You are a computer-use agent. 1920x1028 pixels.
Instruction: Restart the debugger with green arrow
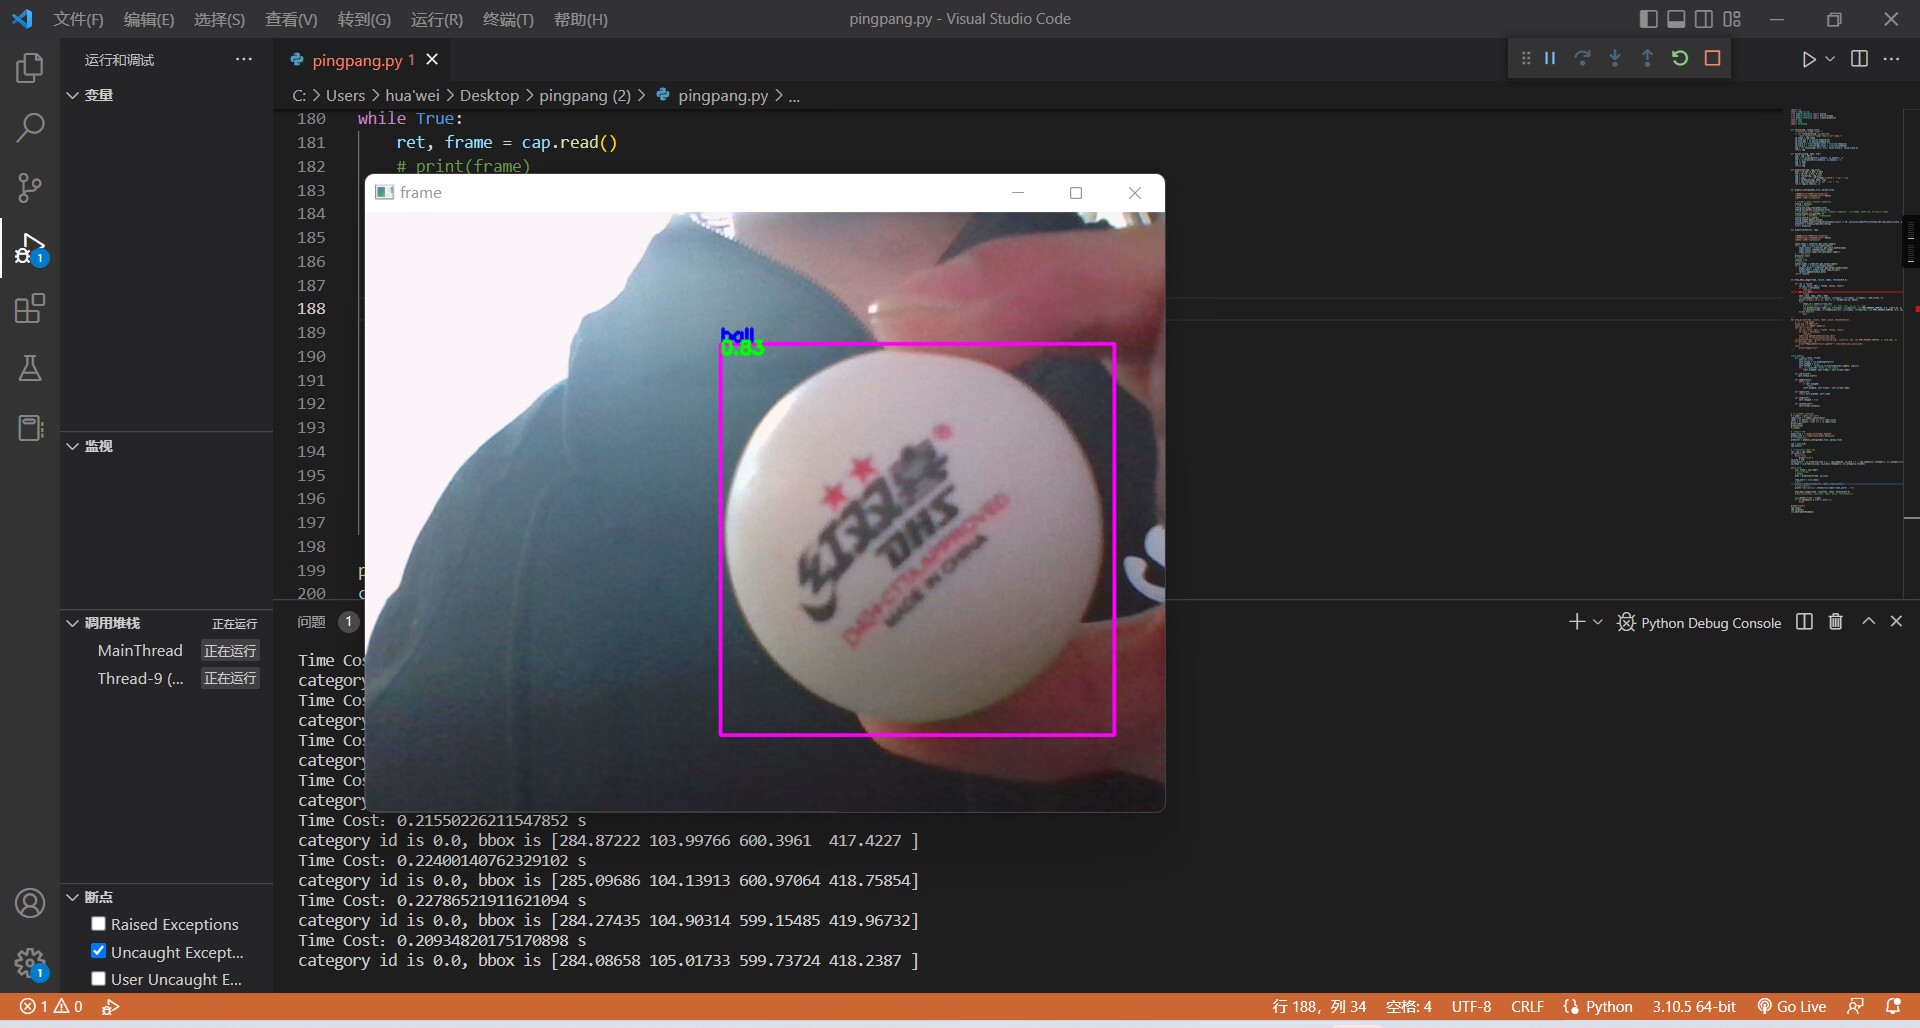click(x=1680, y=59)
